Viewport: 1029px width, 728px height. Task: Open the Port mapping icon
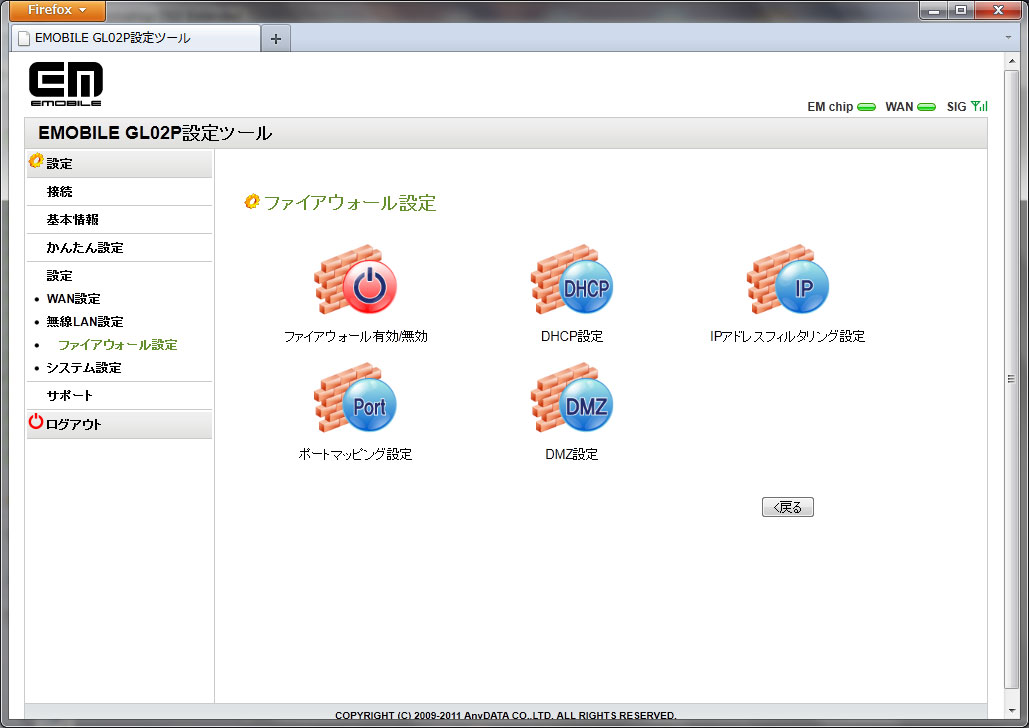click(355, 398)
